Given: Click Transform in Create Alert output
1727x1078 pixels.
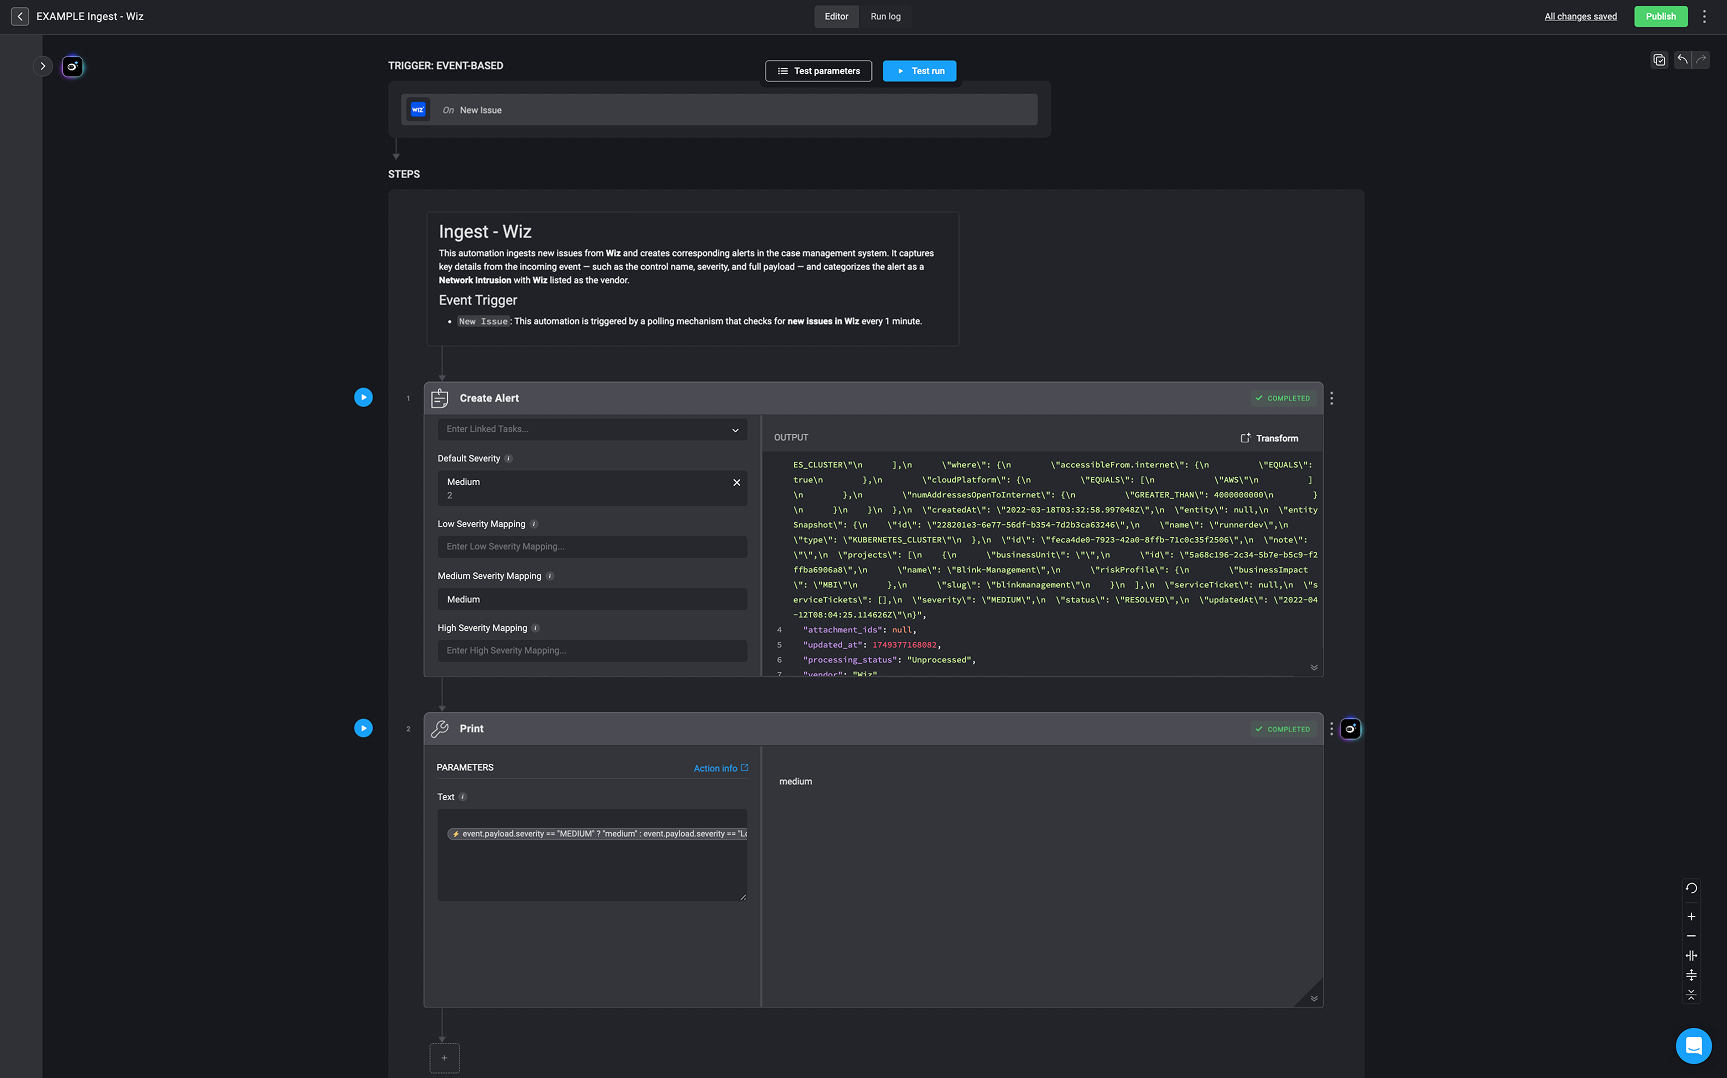Looking at the screenshot, I should [1269, 438].
